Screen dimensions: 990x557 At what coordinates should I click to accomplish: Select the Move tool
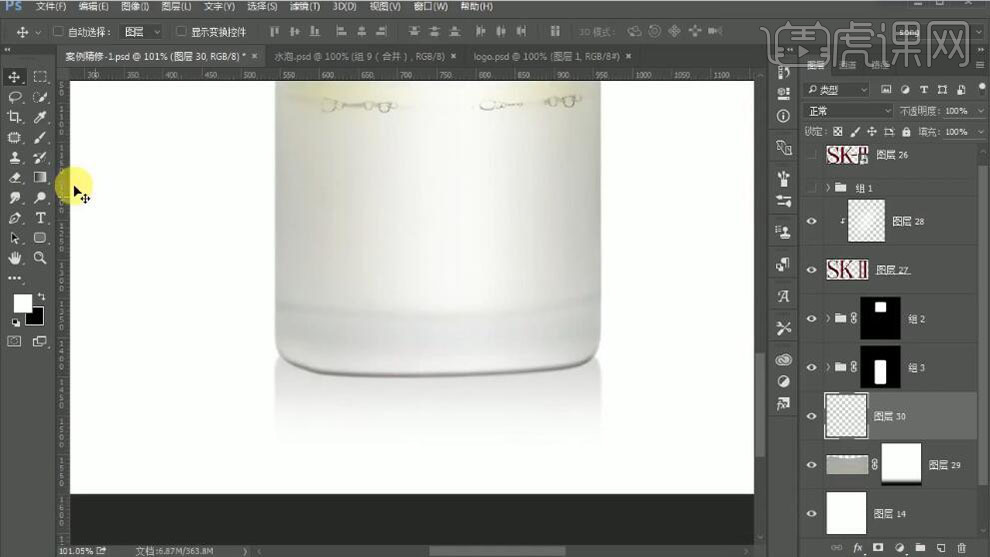[14, 77]
